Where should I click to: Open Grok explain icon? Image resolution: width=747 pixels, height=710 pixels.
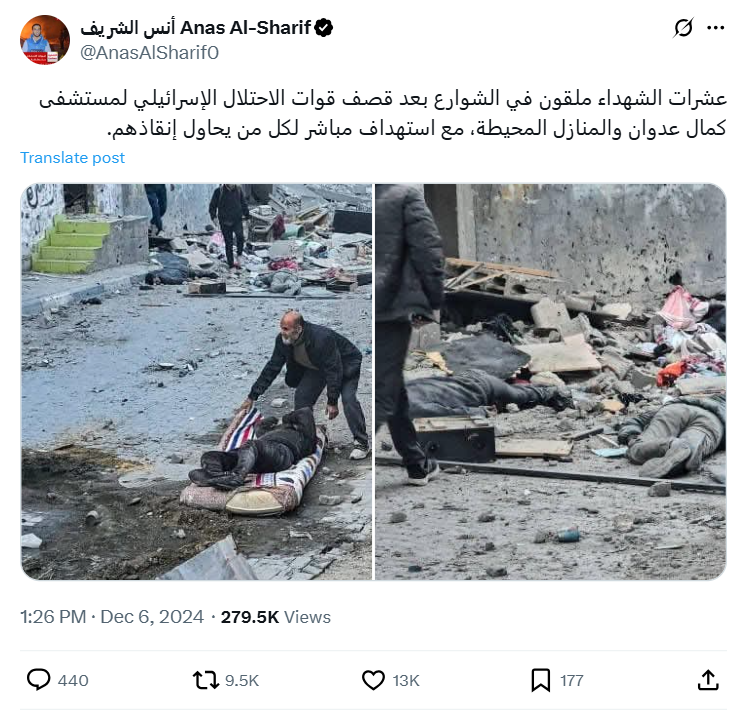683,28
